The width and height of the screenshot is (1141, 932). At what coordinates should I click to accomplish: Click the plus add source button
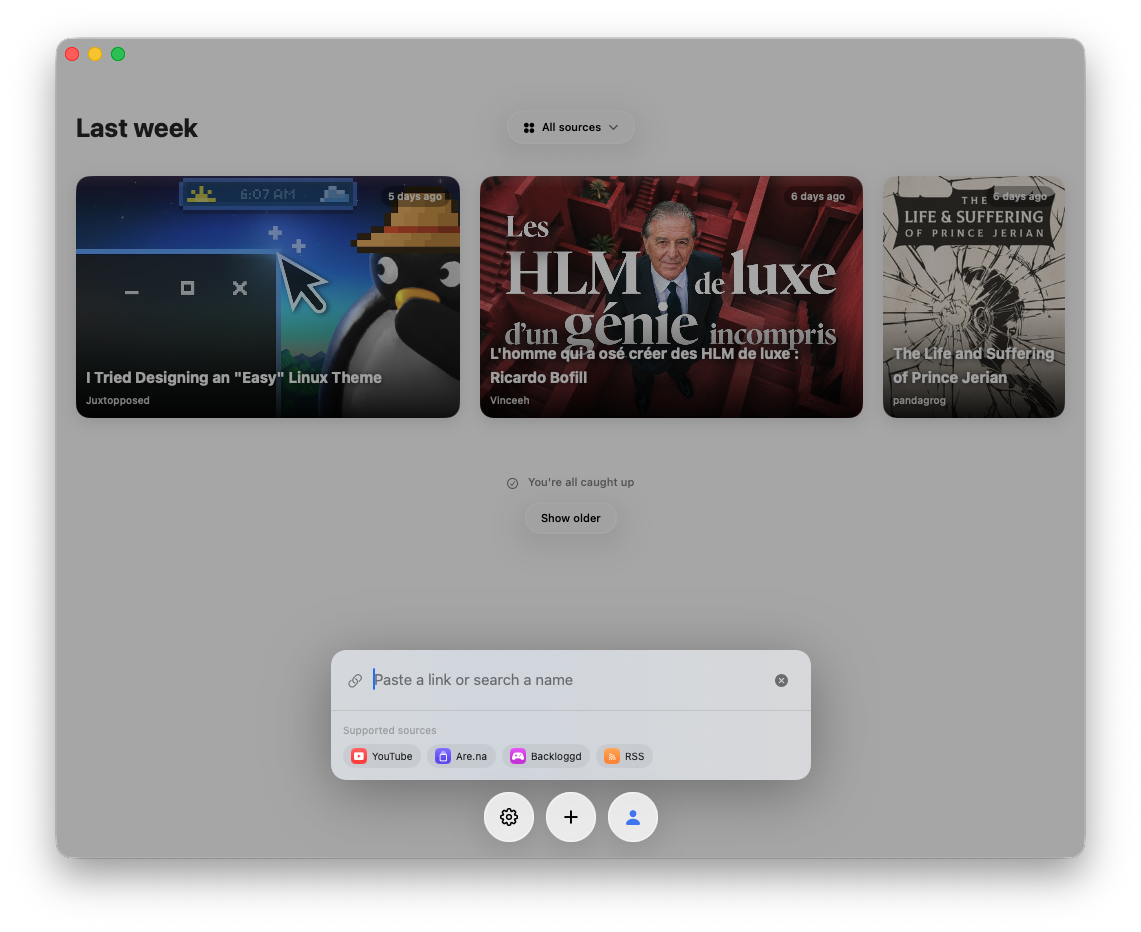tap(570, 817)
